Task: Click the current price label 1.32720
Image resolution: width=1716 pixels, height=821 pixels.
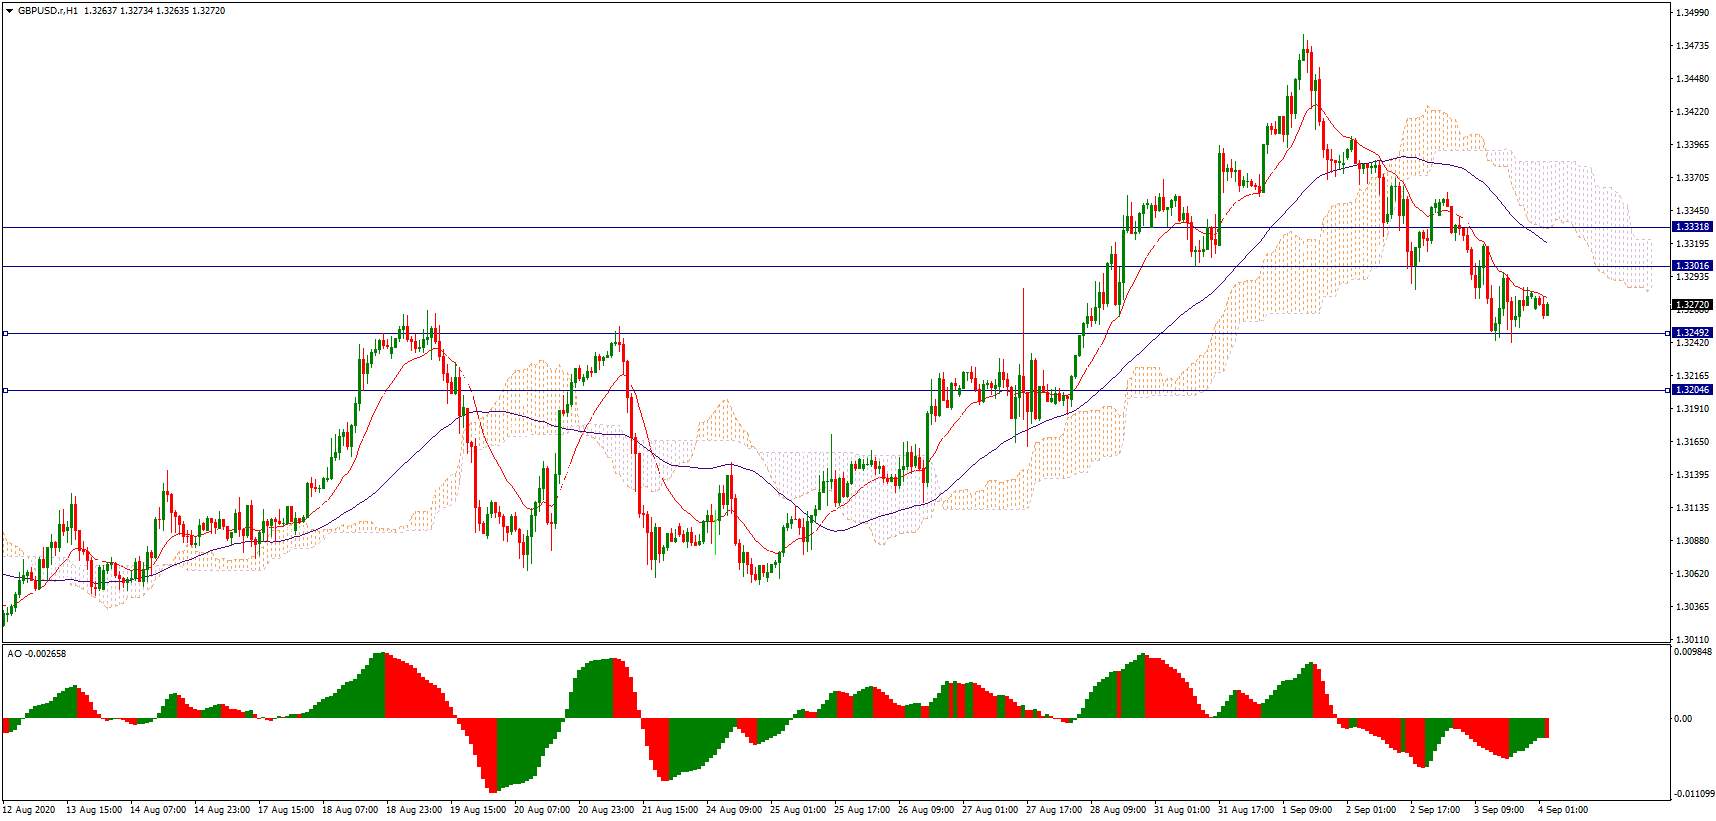Action: [1691, 304]
